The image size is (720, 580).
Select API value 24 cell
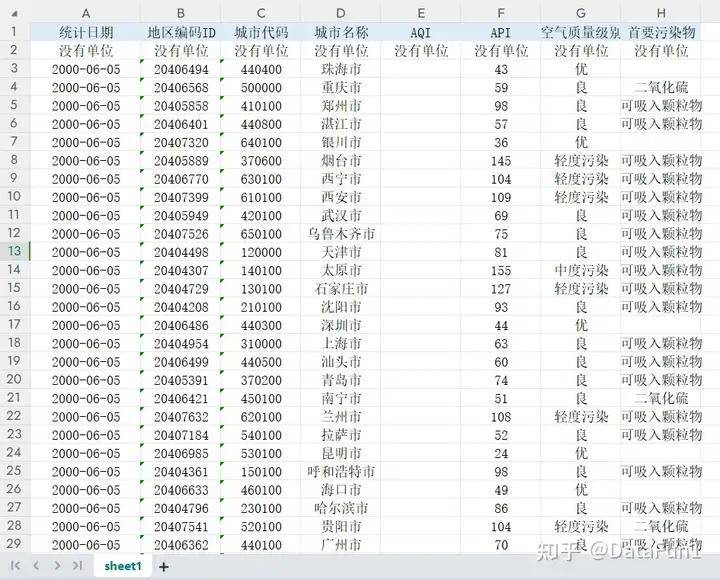coord(501,453)
